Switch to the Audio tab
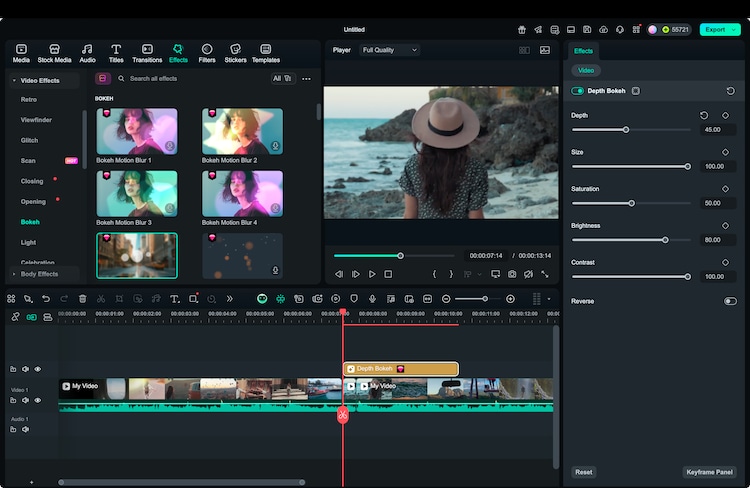Image resolution: width=750 pixels, height=488 pixels. click(x=87, y=54)
